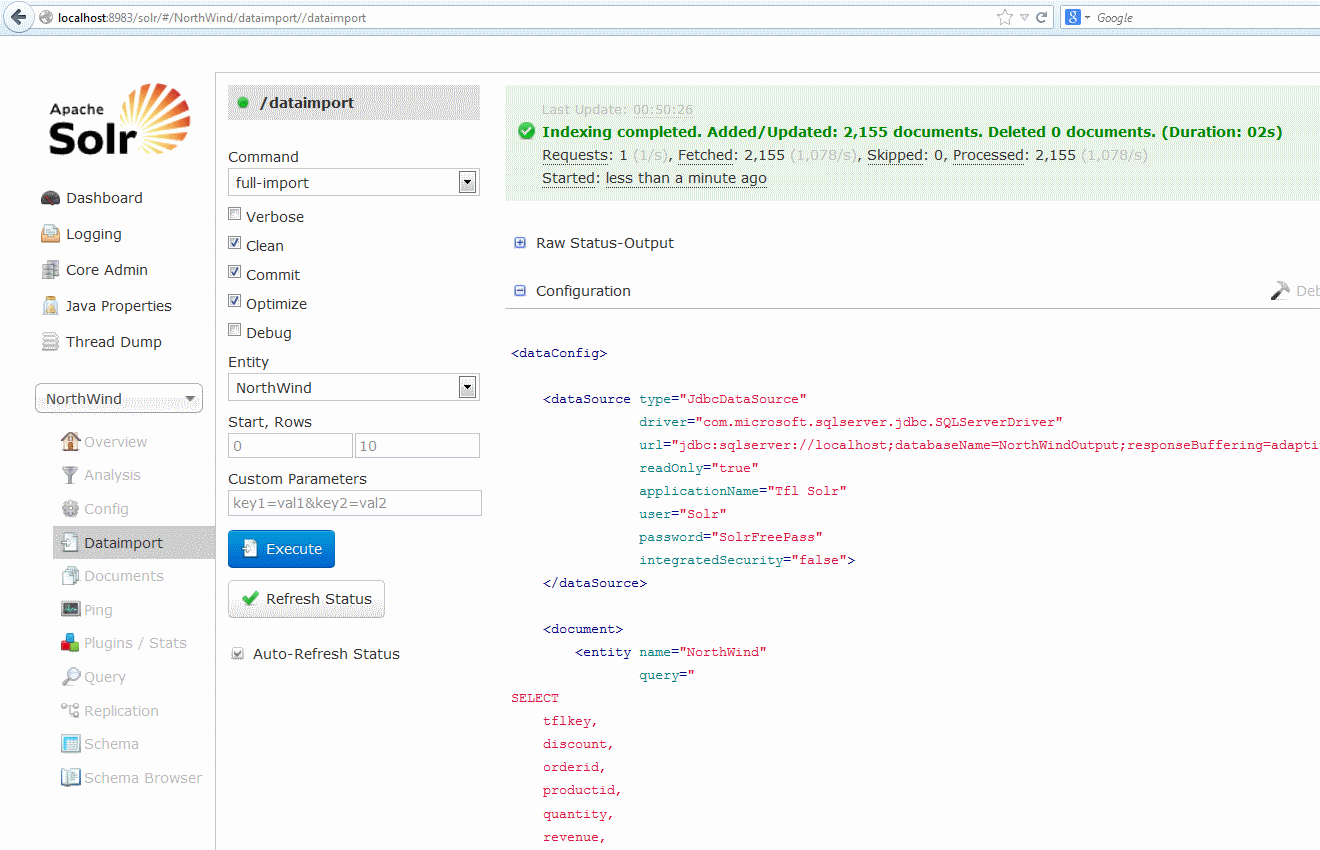This screenshot has width=1320, height=850.
Task: Click the Logging icon
Action: pyautogui.click(x=50, y=234)
